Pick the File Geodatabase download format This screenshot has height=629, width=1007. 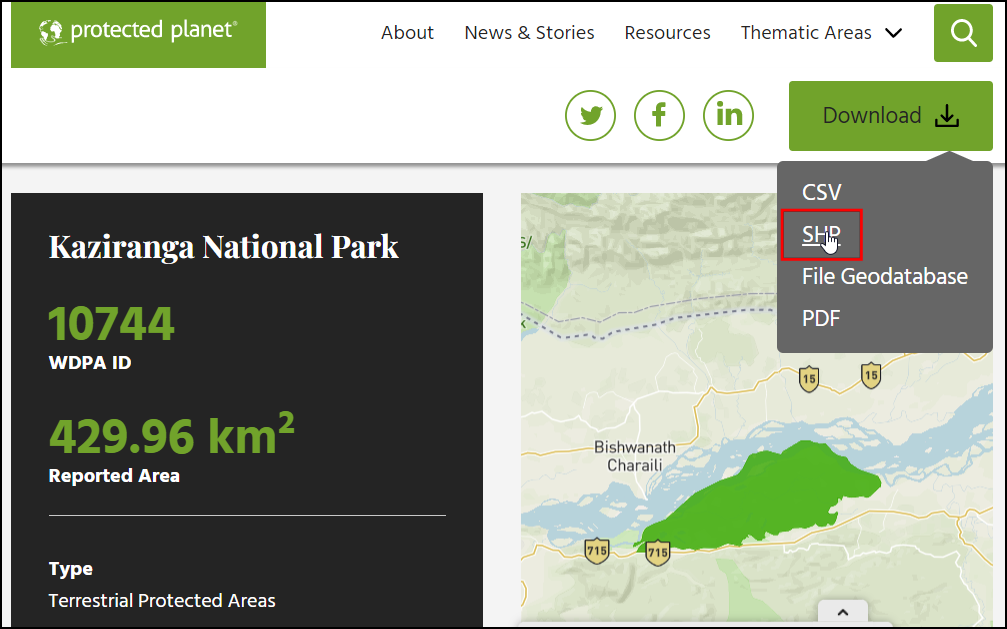[884, 276]
